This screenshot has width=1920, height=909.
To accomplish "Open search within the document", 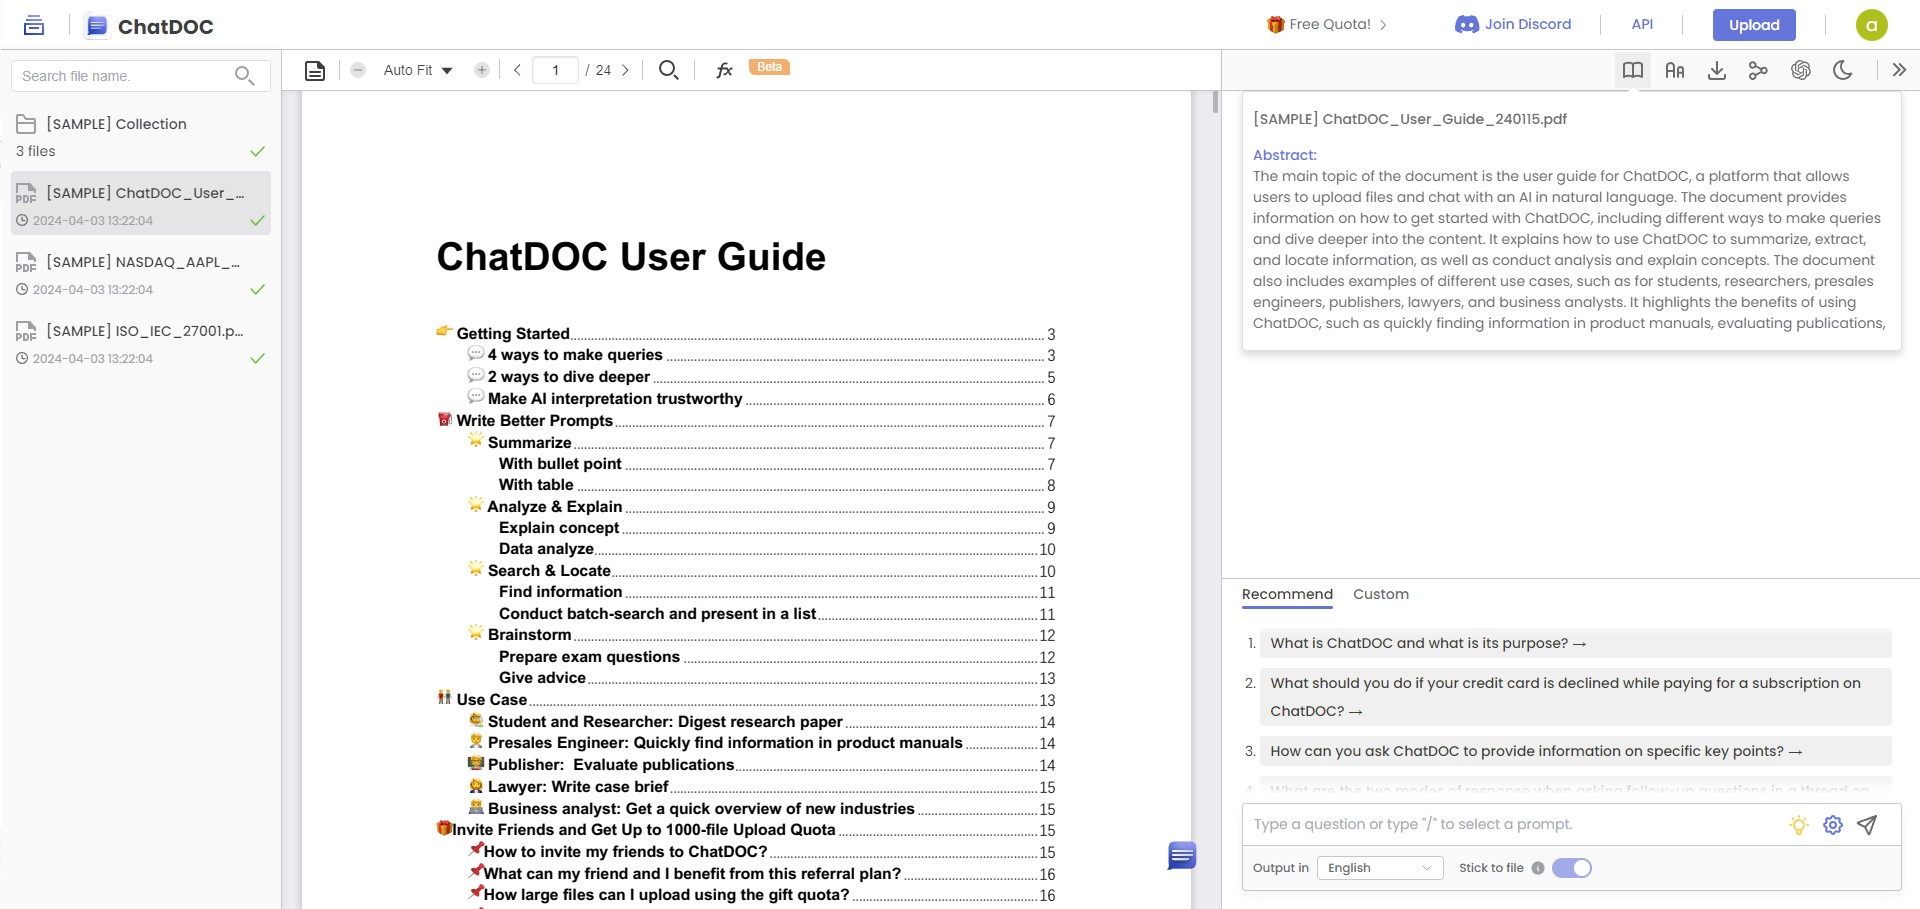I will pos(669,70).
